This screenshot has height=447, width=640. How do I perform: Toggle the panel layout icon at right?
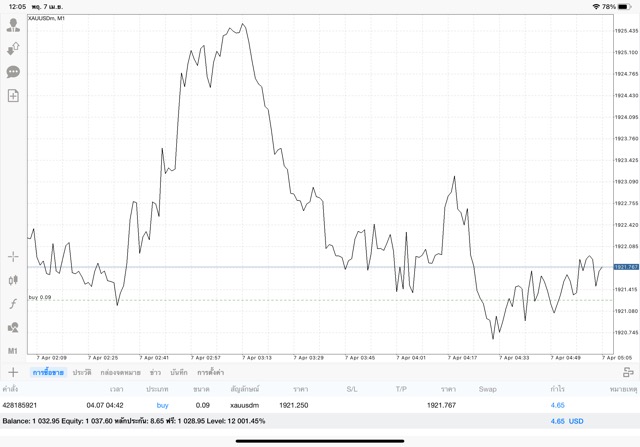pyautogui.click(x=628, y=372)
